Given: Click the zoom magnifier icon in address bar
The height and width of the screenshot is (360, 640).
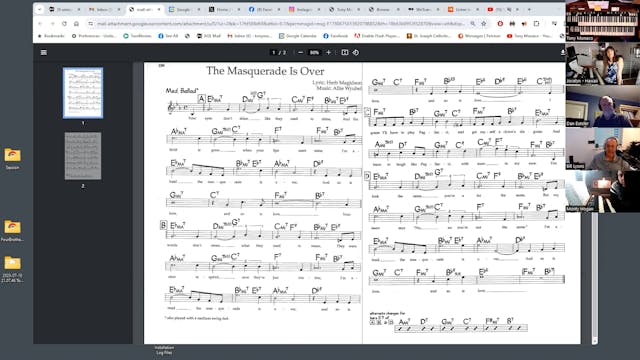Looking at the screenshot, I should pos(473,24).
